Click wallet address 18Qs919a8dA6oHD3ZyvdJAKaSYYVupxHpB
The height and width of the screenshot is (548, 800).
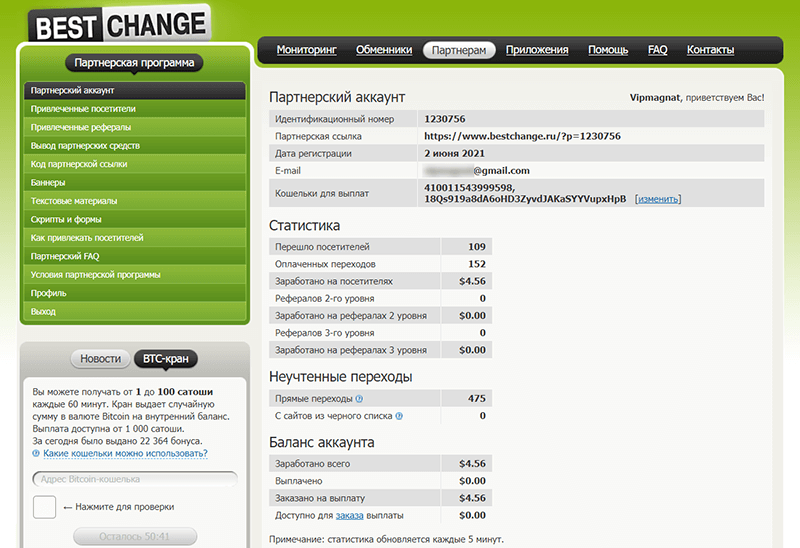525,199
